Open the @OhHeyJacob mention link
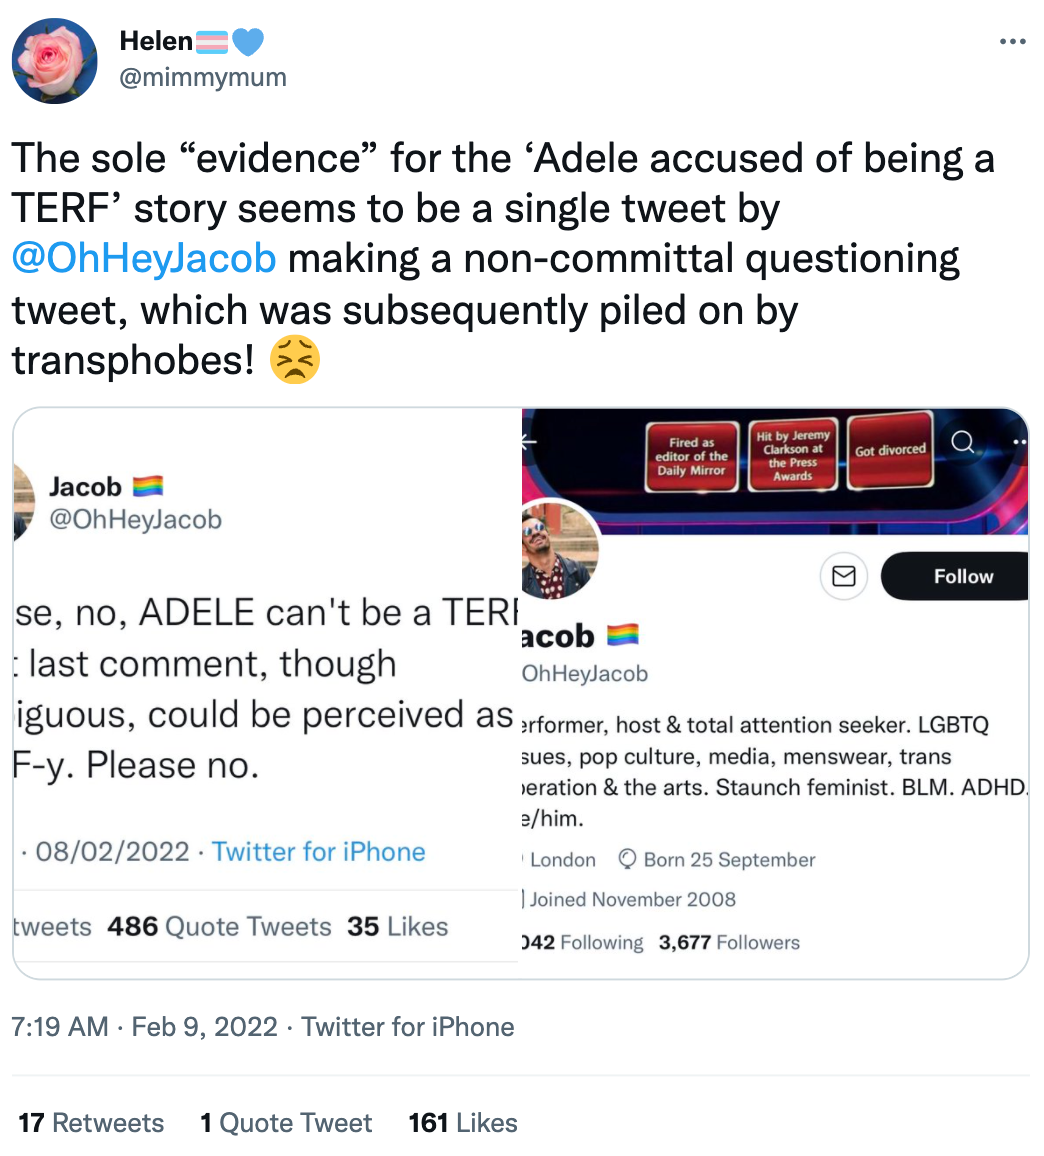Viewport: 1044px width, 1156px height. pyautogui.click(x=143, y=258)
